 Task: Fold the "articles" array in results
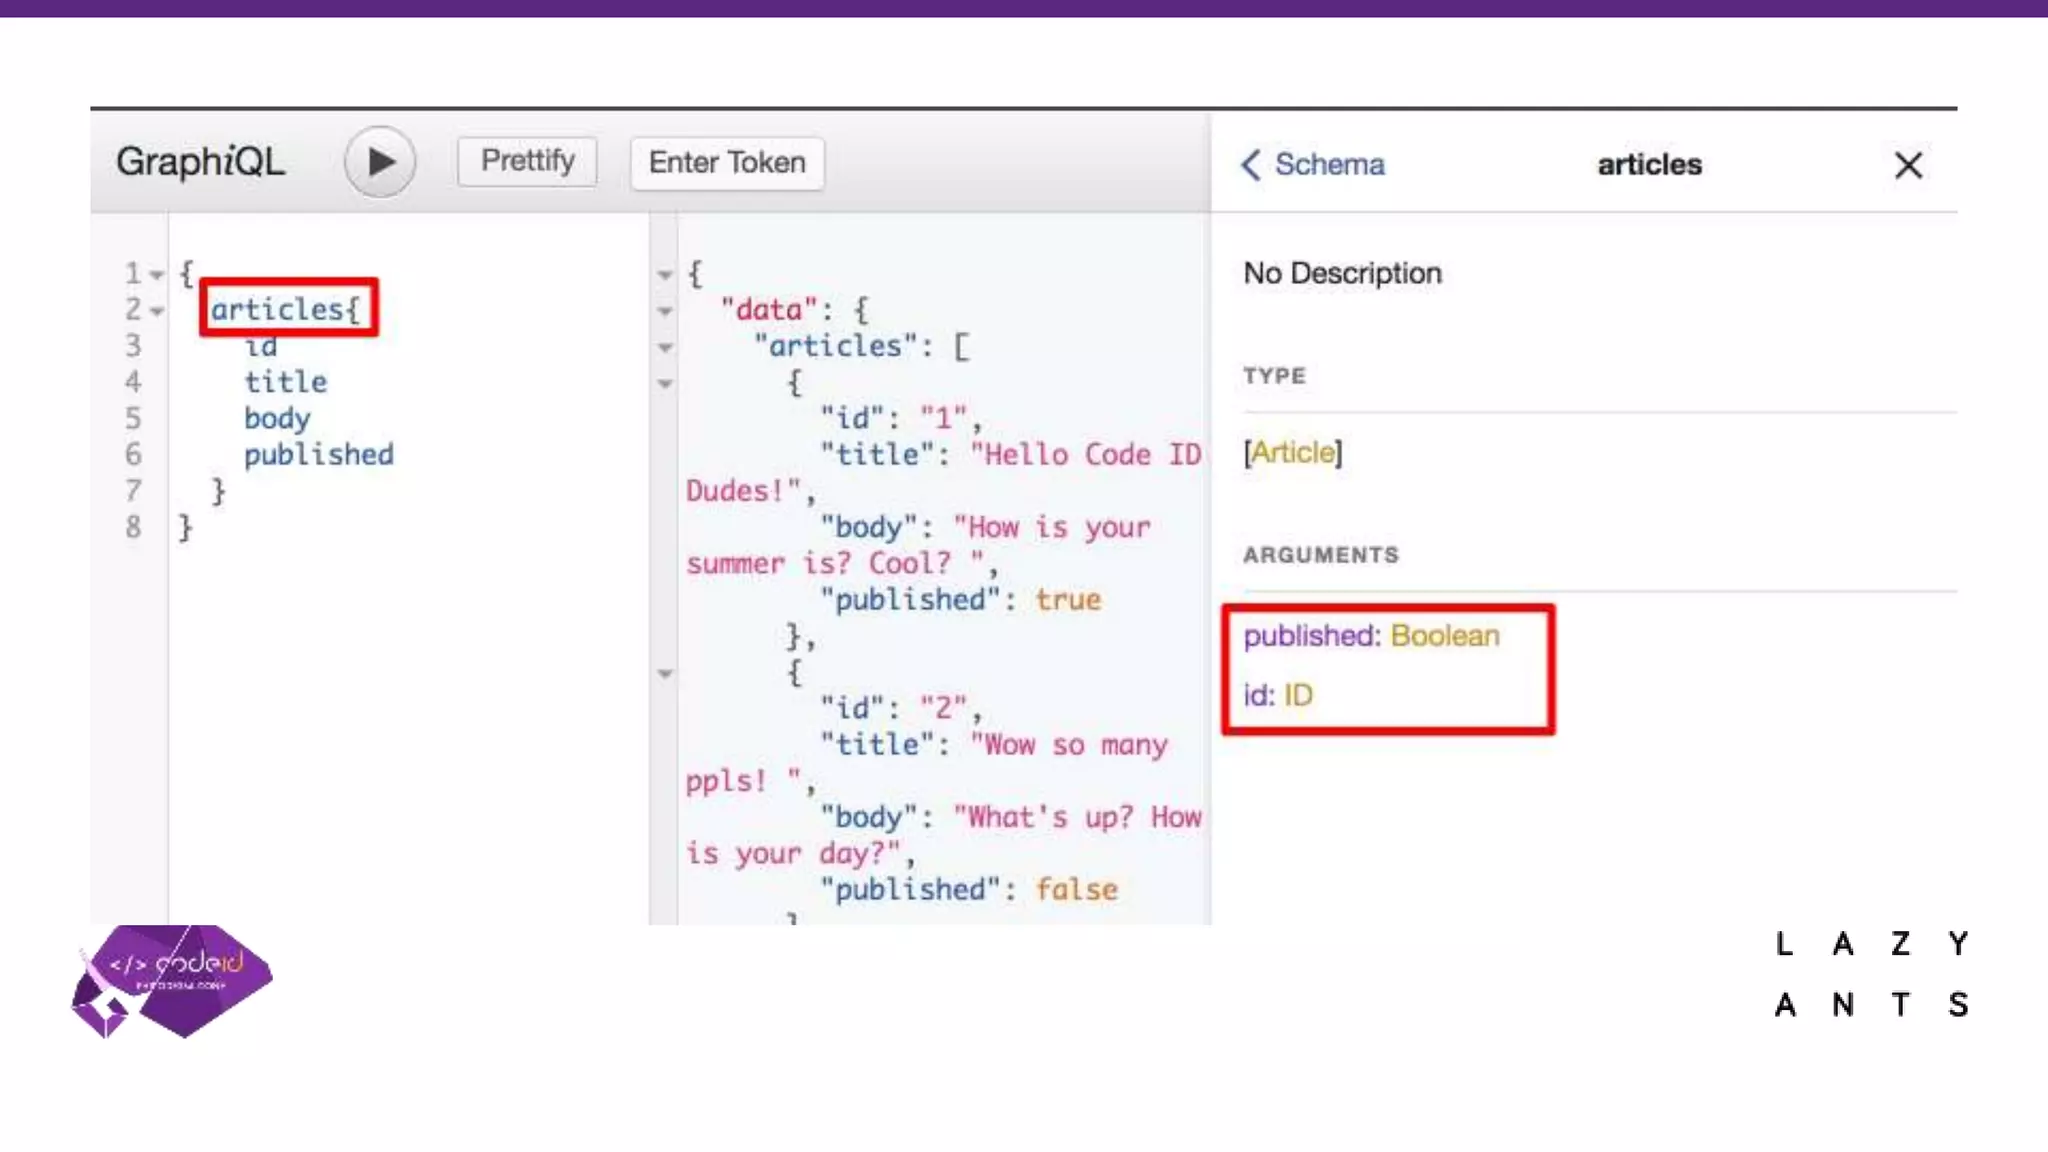click(x=665, y=348)
